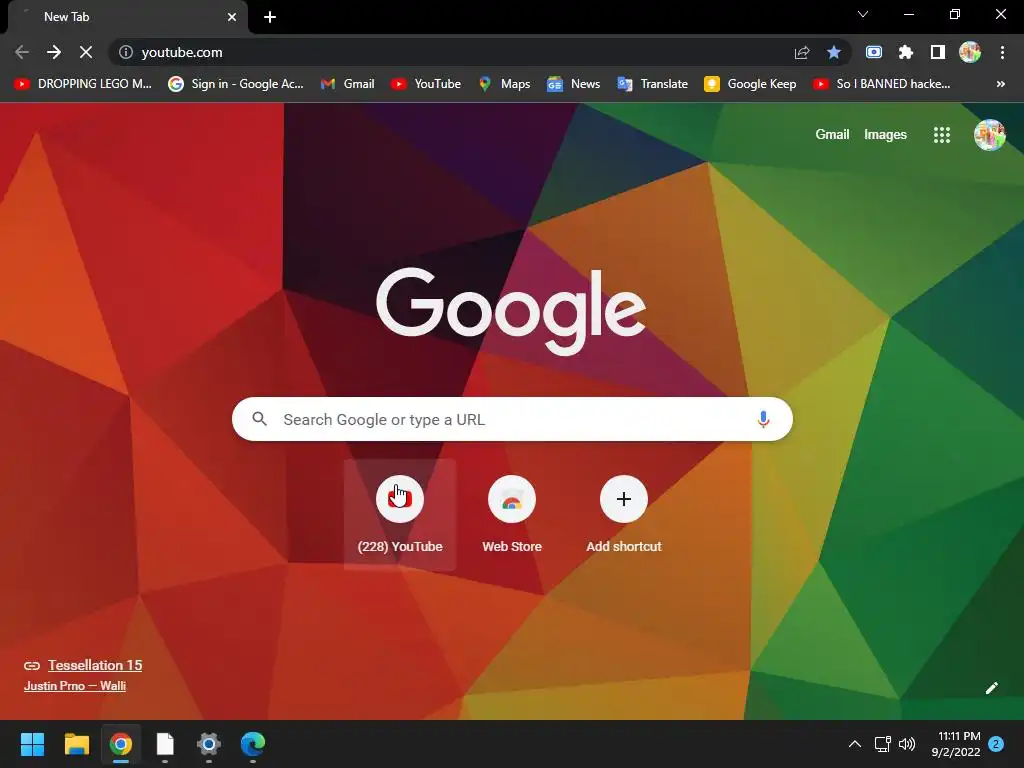The width and height of the screenshot is (1024, 768).
Task: Open the News bookmark
Action: coord(573,84)
